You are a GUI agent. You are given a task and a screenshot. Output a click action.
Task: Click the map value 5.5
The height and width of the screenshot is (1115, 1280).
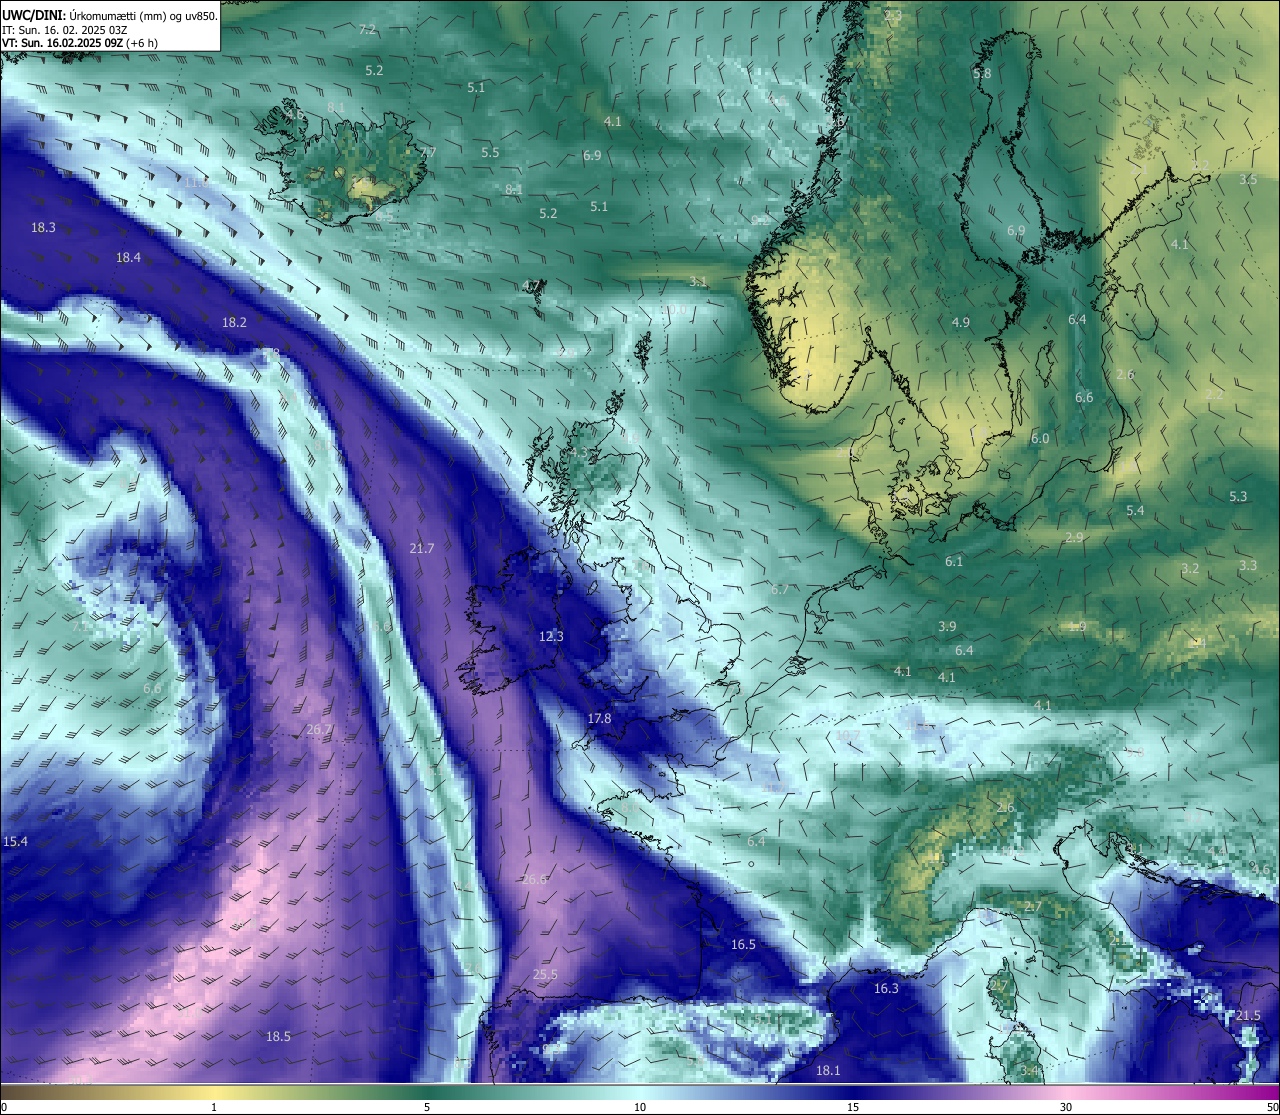click(x=490, y=153)
